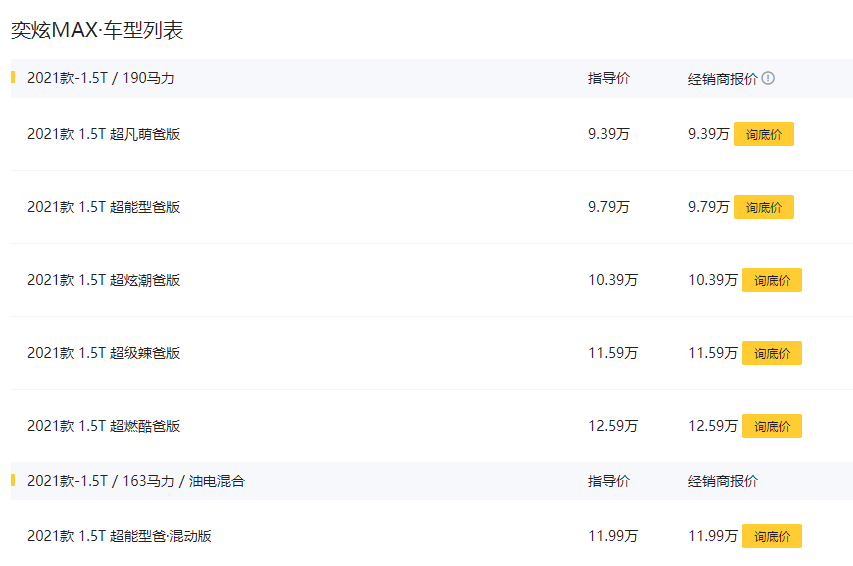Open the 2021款 1.5T 超凡萌爸版 model link
The image size is (853, 566).
[x=103, y=134]
